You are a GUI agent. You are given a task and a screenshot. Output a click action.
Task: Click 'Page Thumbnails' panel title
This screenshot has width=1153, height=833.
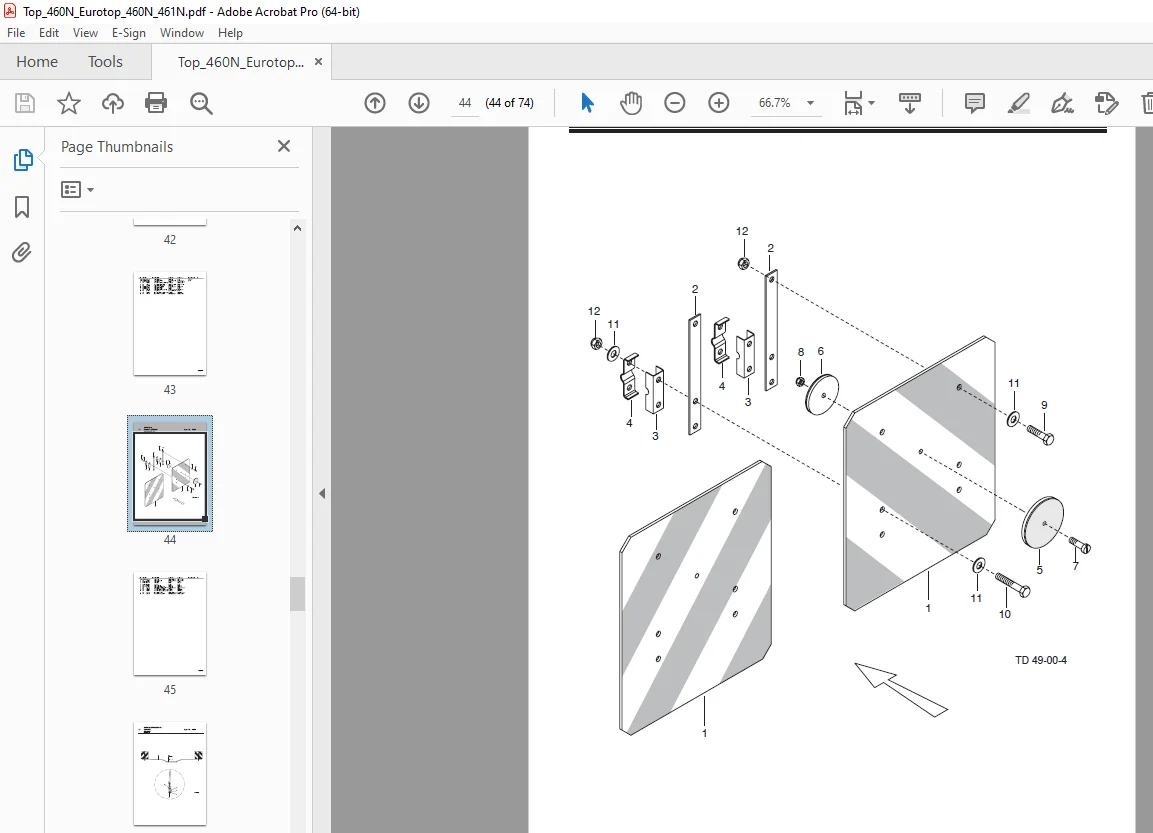pyautogui.click(x=117, y=147)
